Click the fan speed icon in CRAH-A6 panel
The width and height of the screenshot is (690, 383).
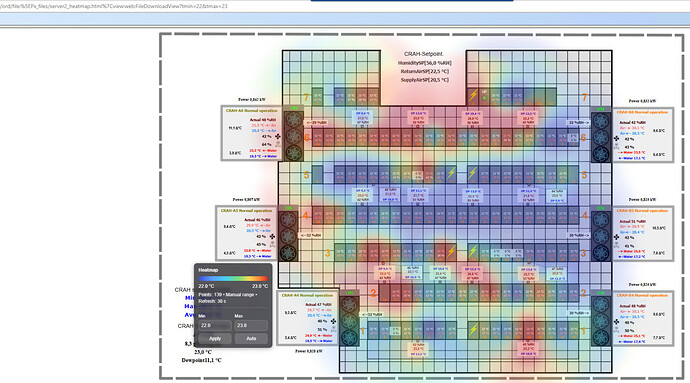coord(278,136)
